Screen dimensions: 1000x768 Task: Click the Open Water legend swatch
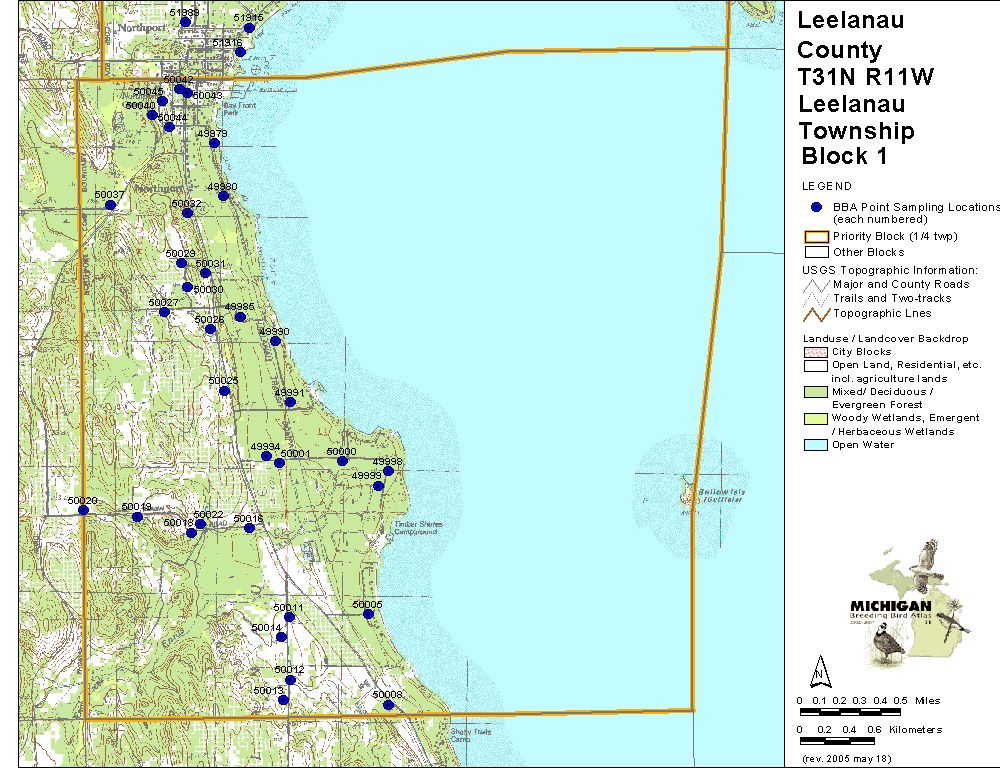tap(816, 445)
